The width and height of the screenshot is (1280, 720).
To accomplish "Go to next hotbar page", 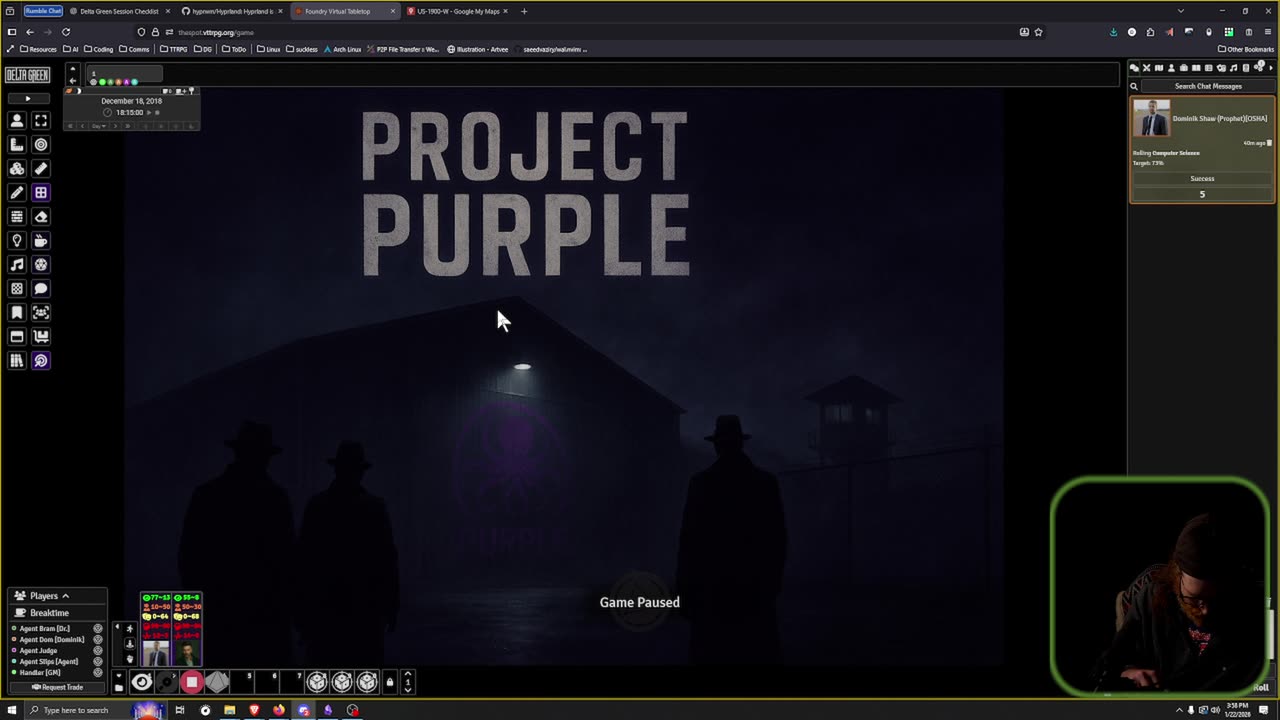I will (x=407, y=689).
